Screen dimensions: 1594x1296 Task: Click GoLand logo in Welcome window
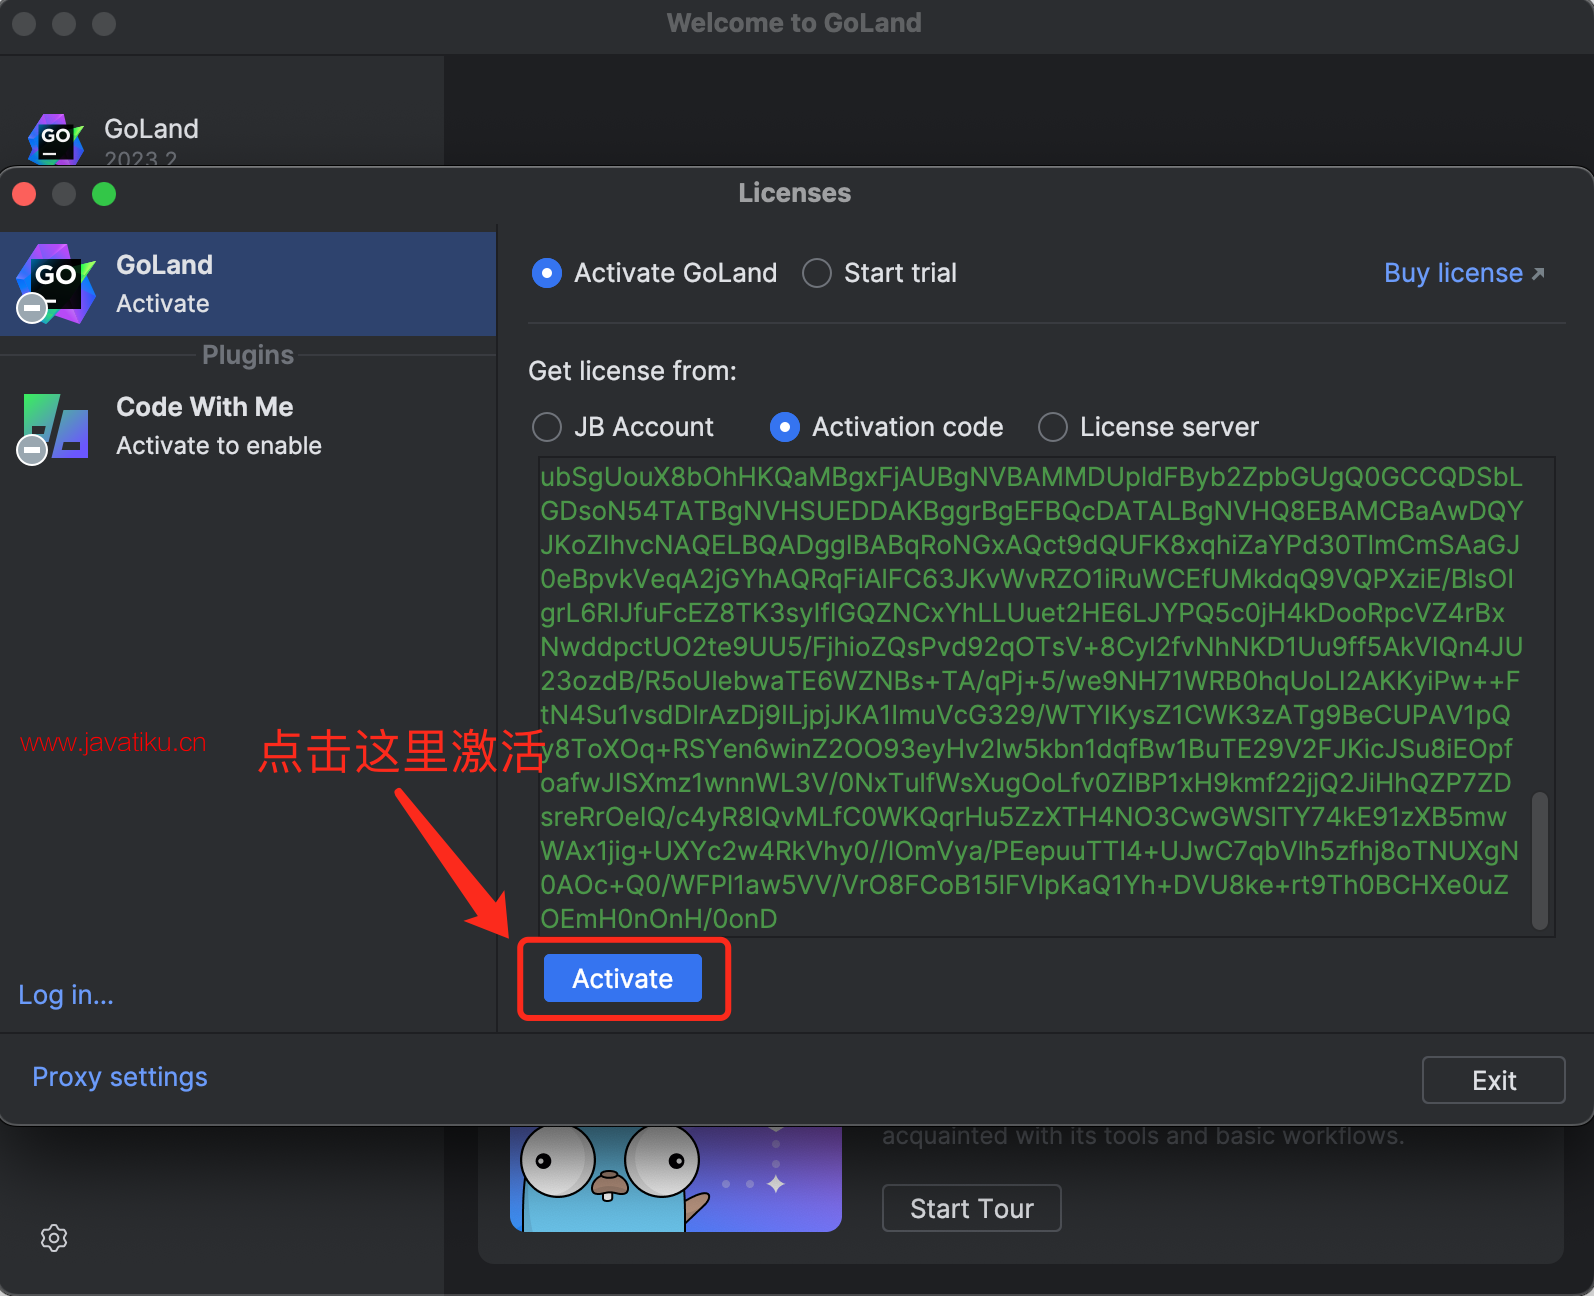[56, 140]
